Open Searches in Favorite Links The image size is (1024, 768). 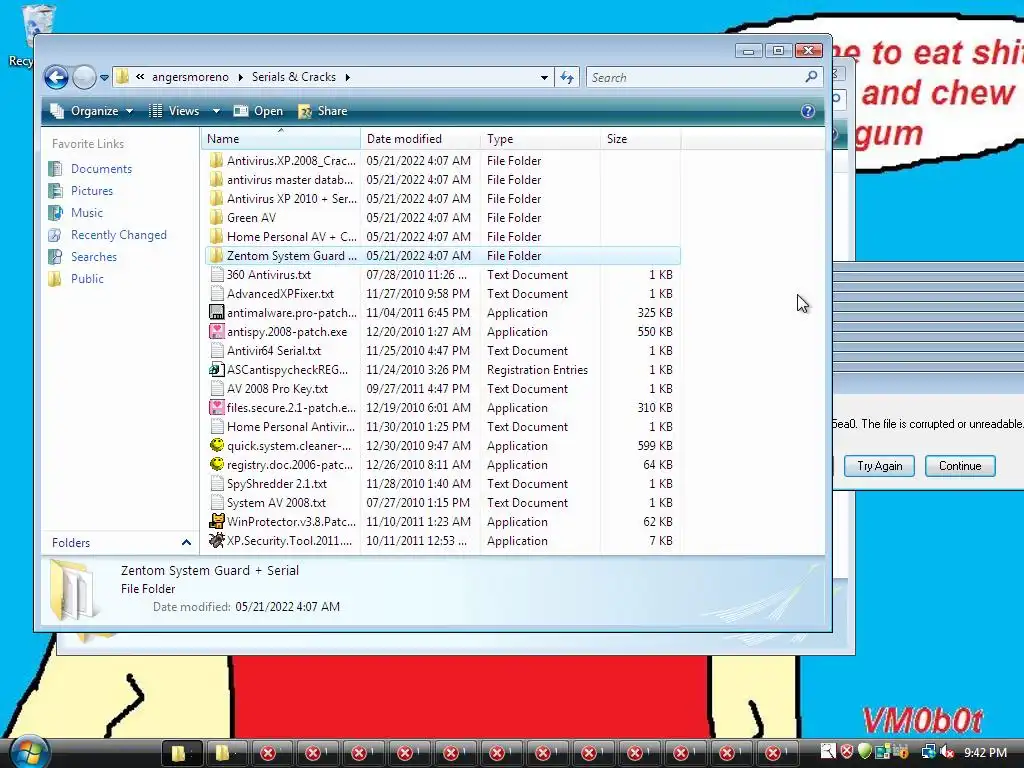93,257
